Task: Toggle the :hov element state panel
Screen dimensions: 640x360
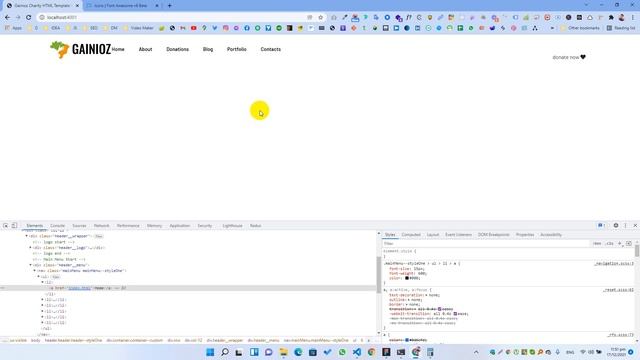Action: tap(597, 243)
